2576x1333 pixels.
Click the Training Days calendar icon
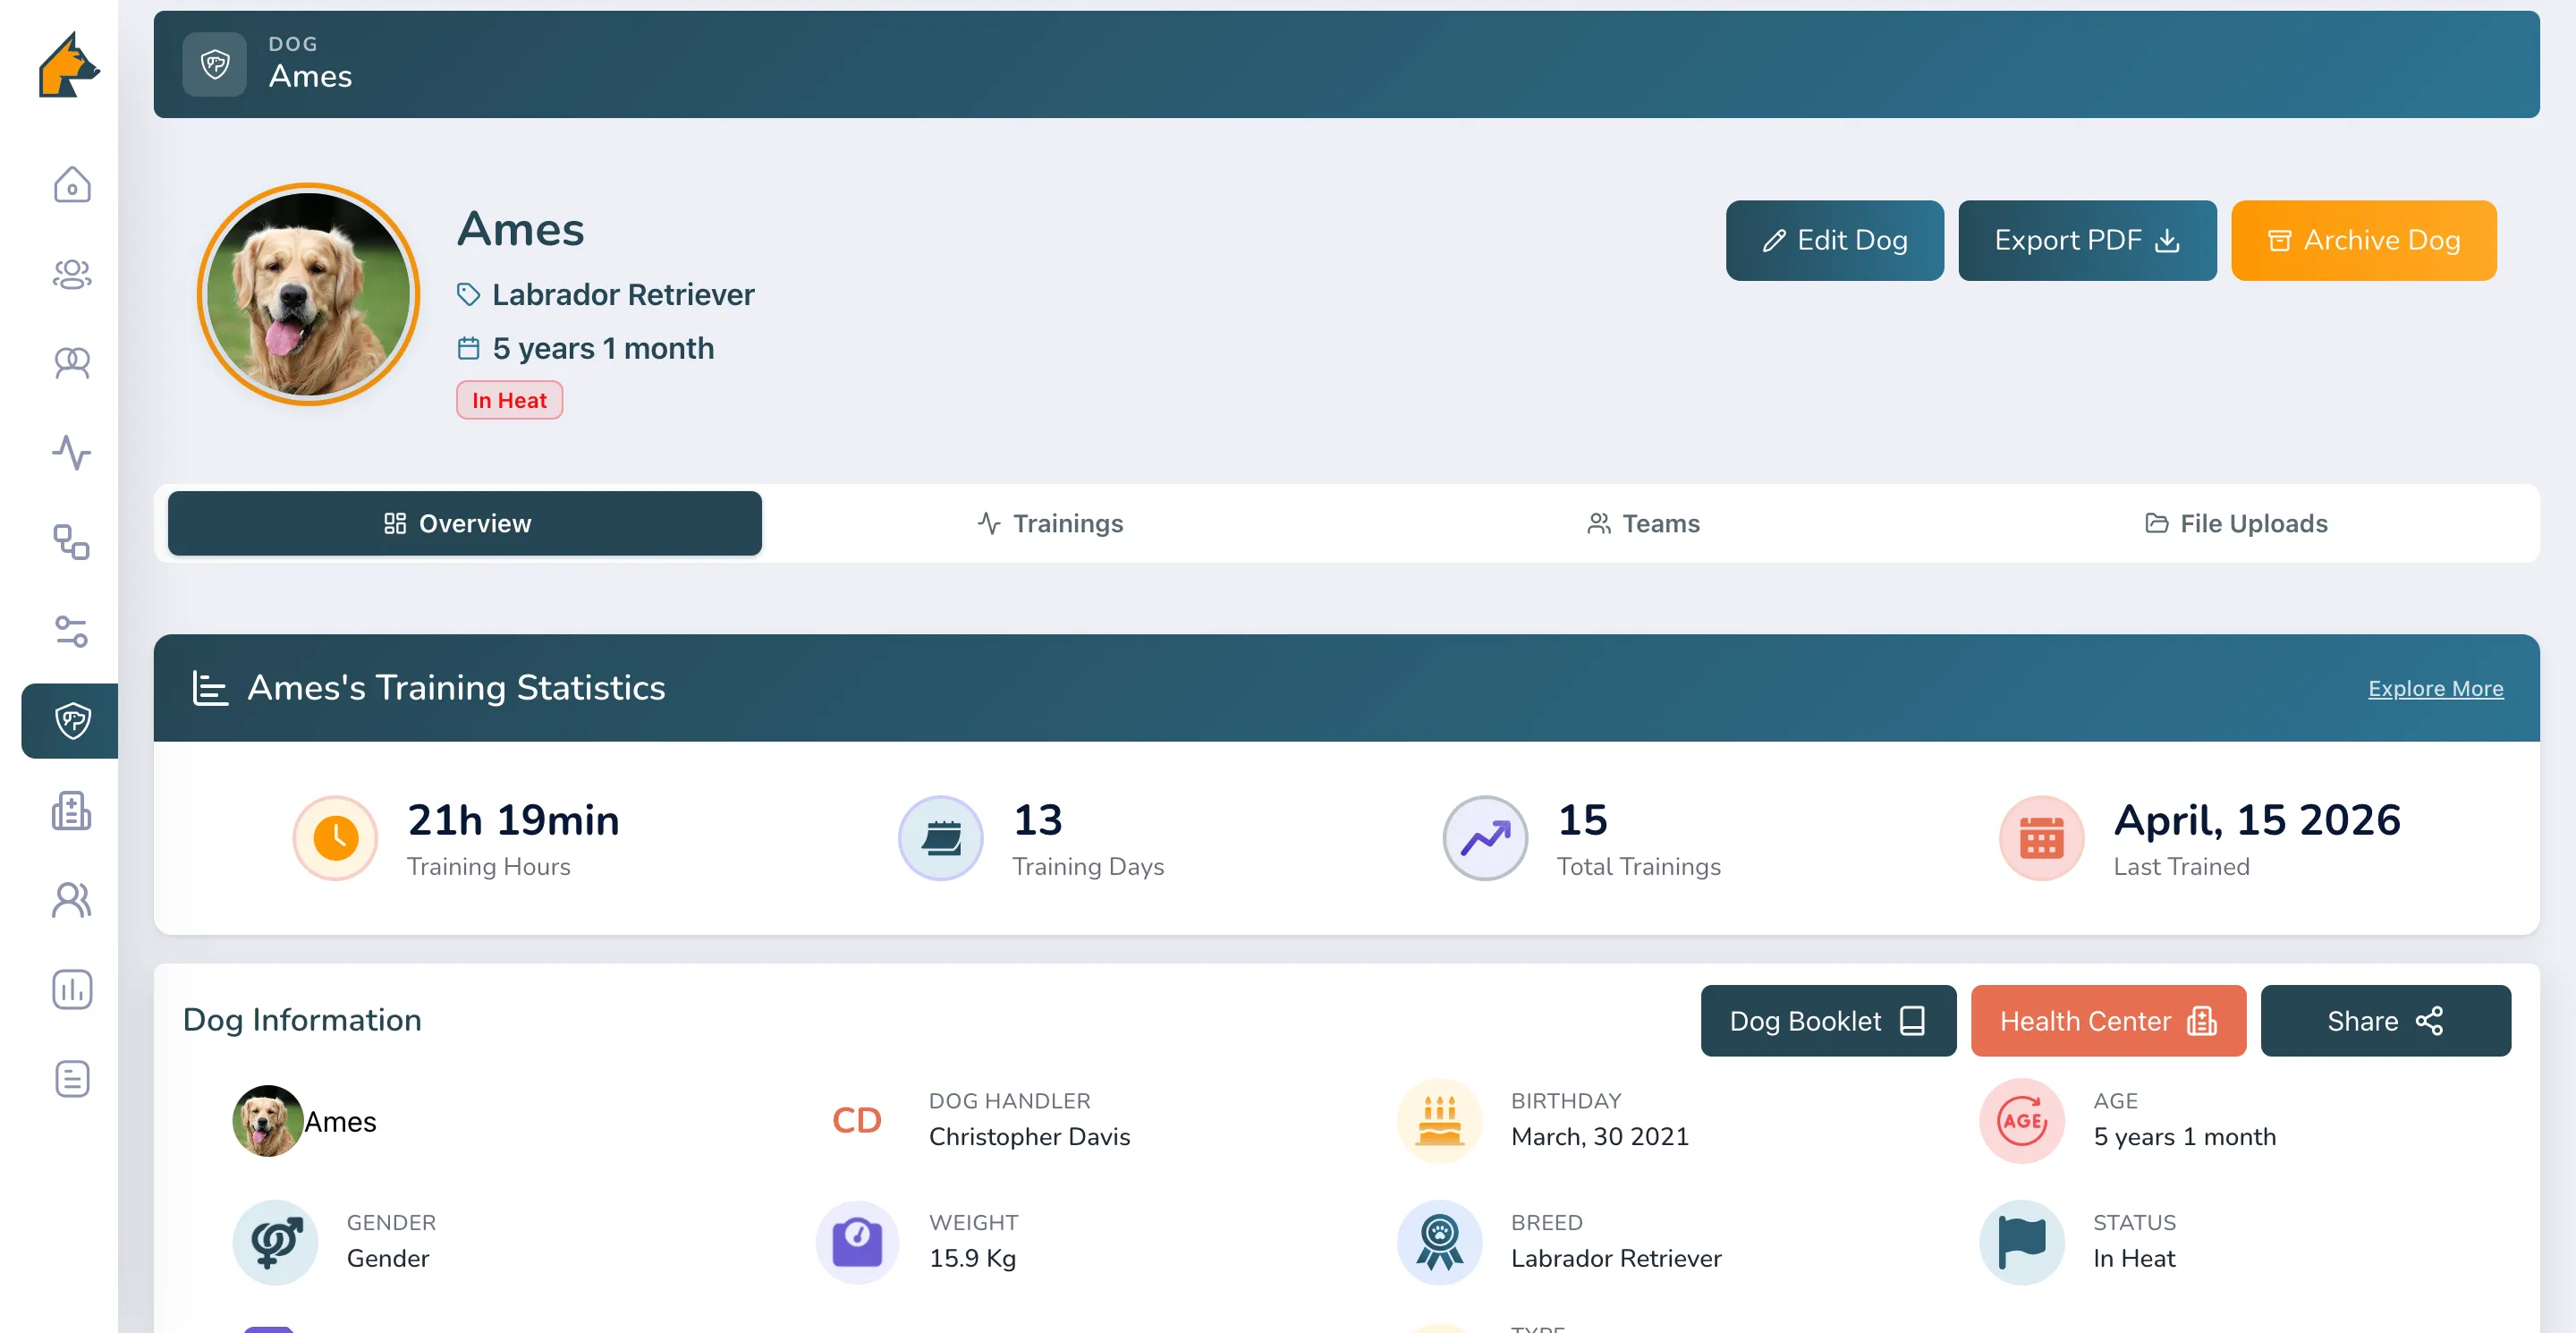(x=940, y=838)
